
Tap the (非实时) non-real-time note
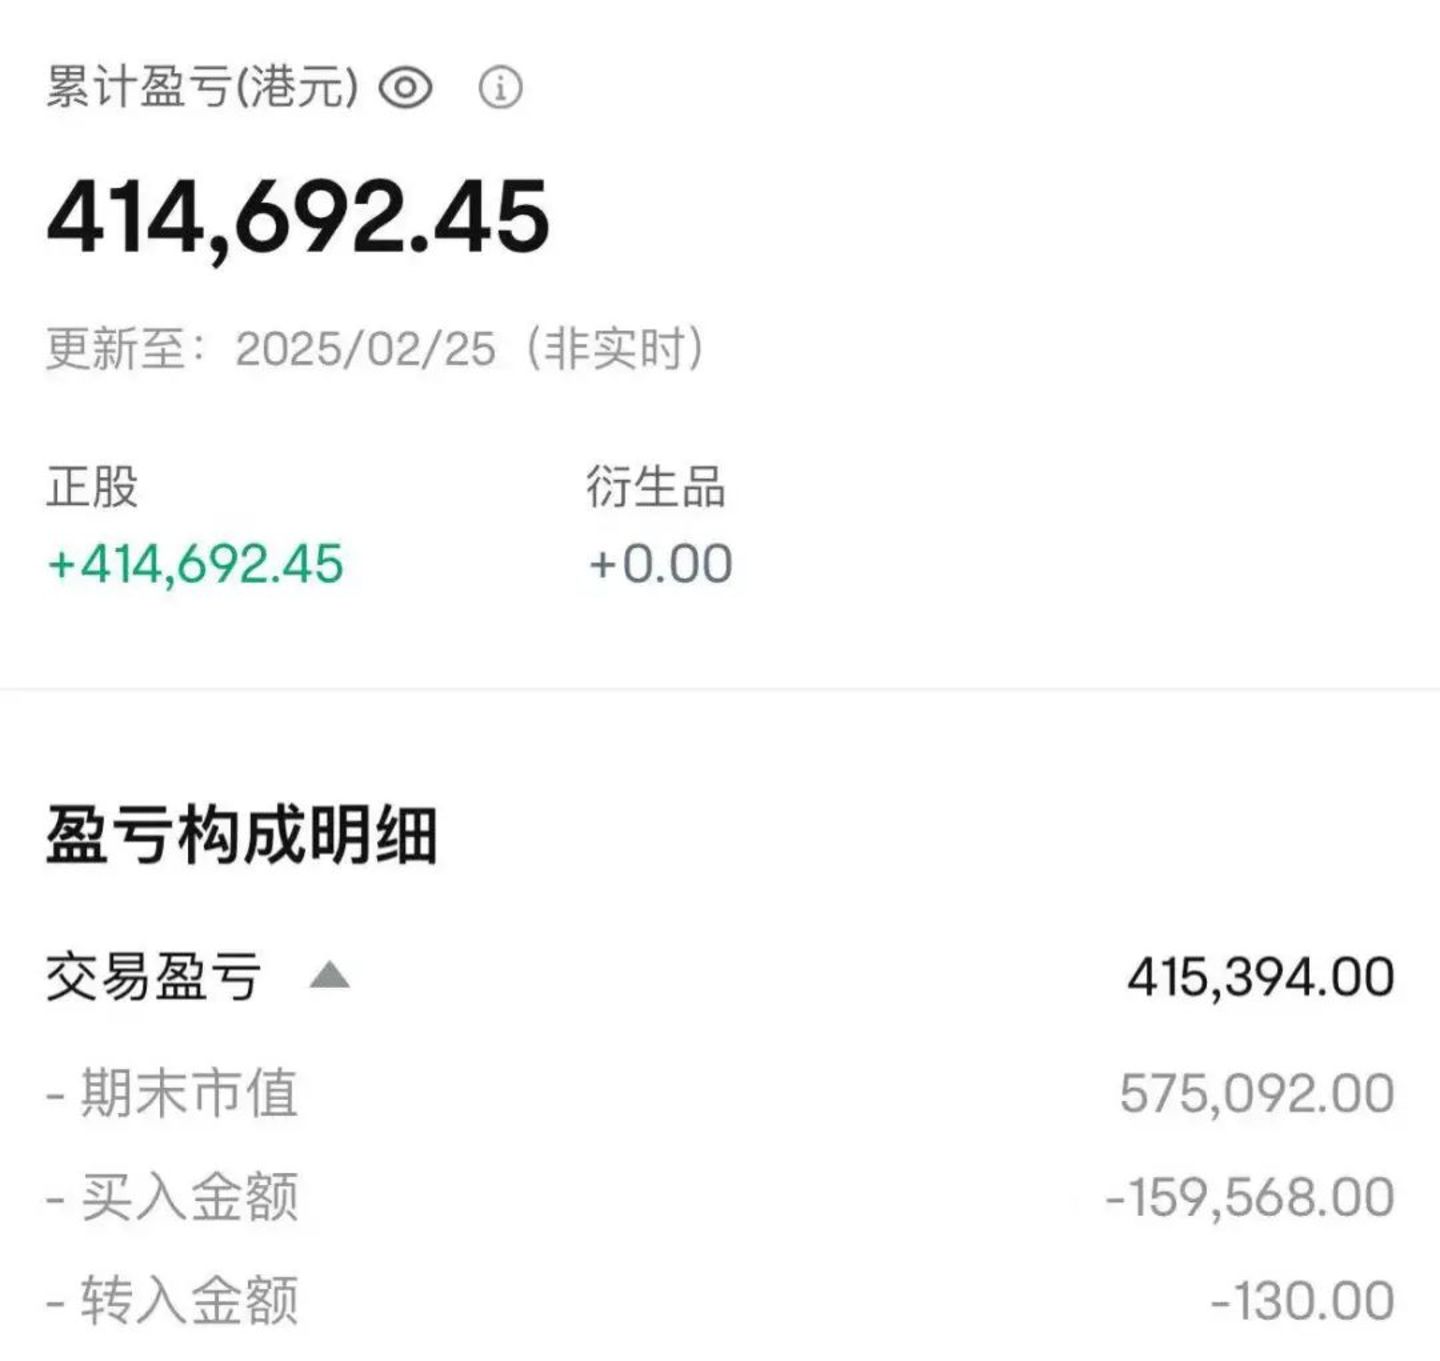click(x=615, y=349)
